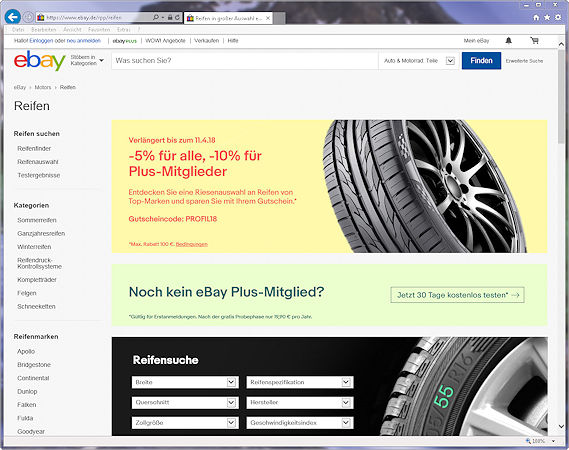Go back with the browser back arrow
Screen dimensions: 569x450
(13, 17)
